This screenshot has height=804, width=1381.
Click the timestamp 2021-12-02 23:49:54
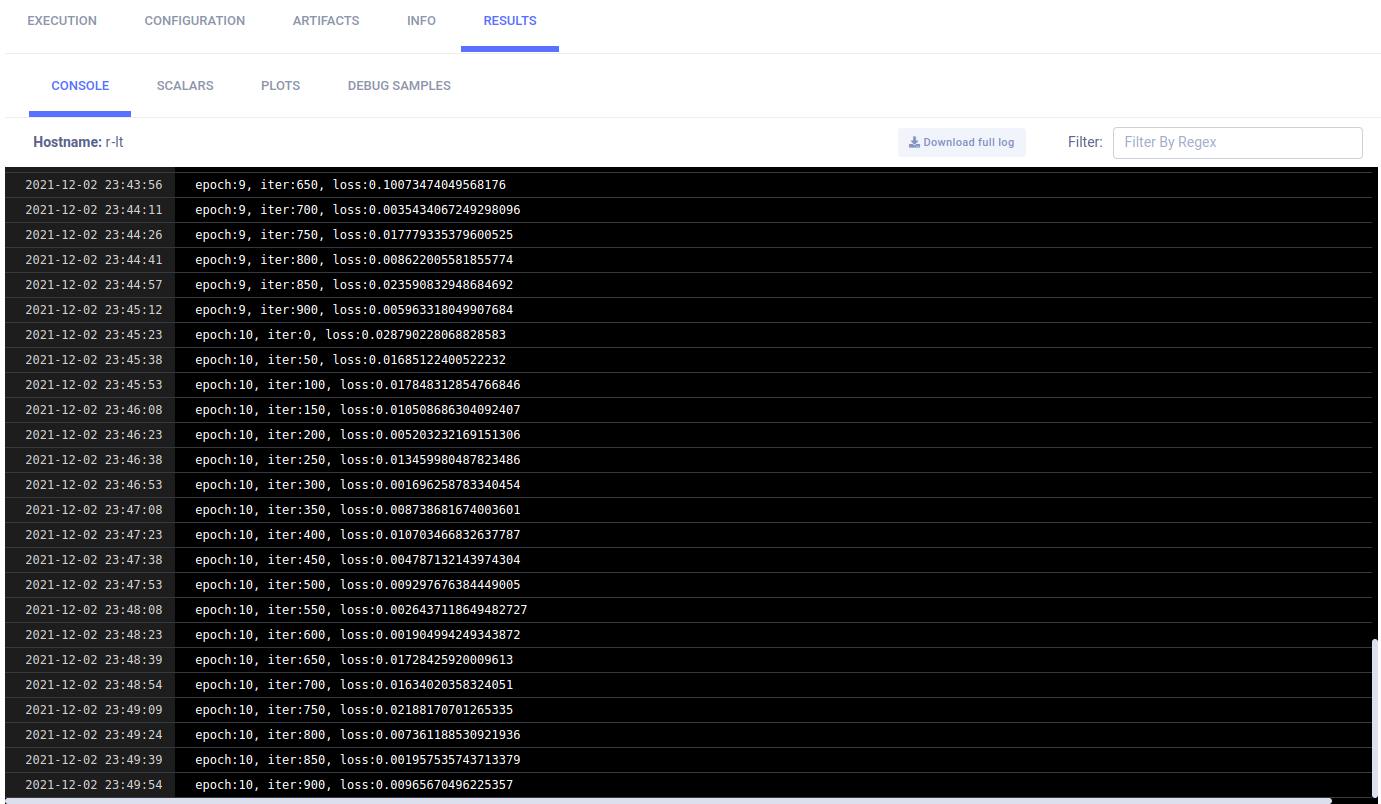[x=93, y=785]
